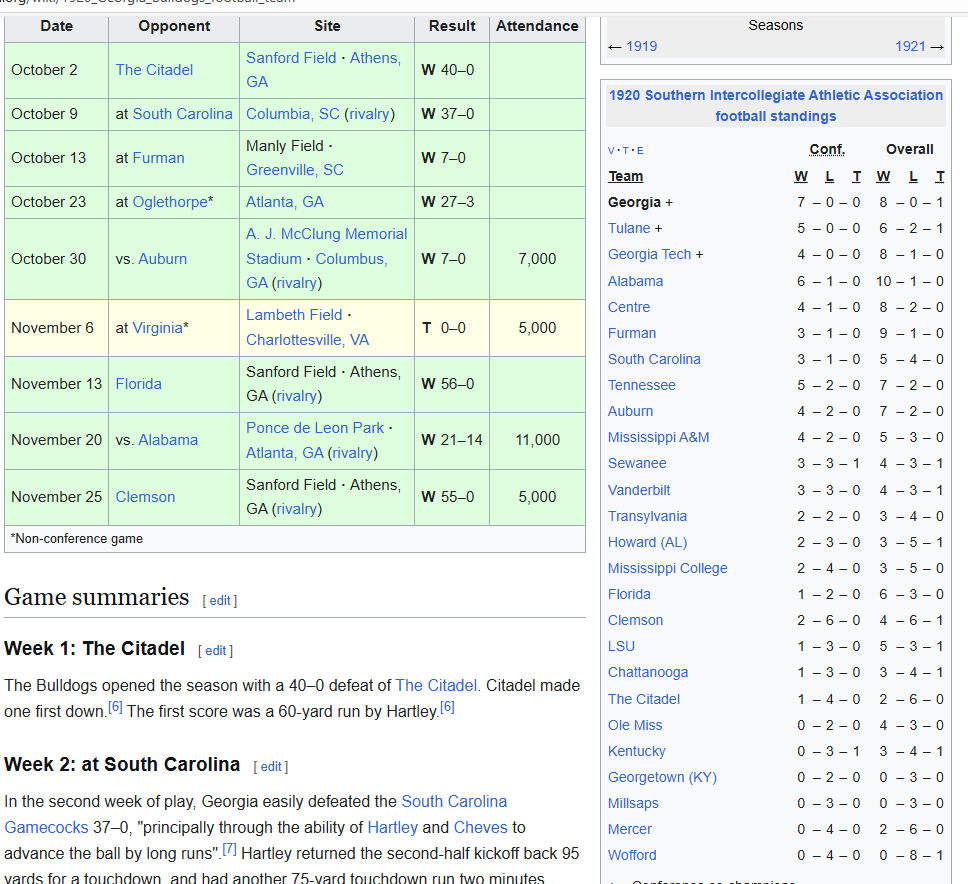Screen dimensions: 968x884
Task: Open reference [6] after 'one first down'
Action: 115,707
